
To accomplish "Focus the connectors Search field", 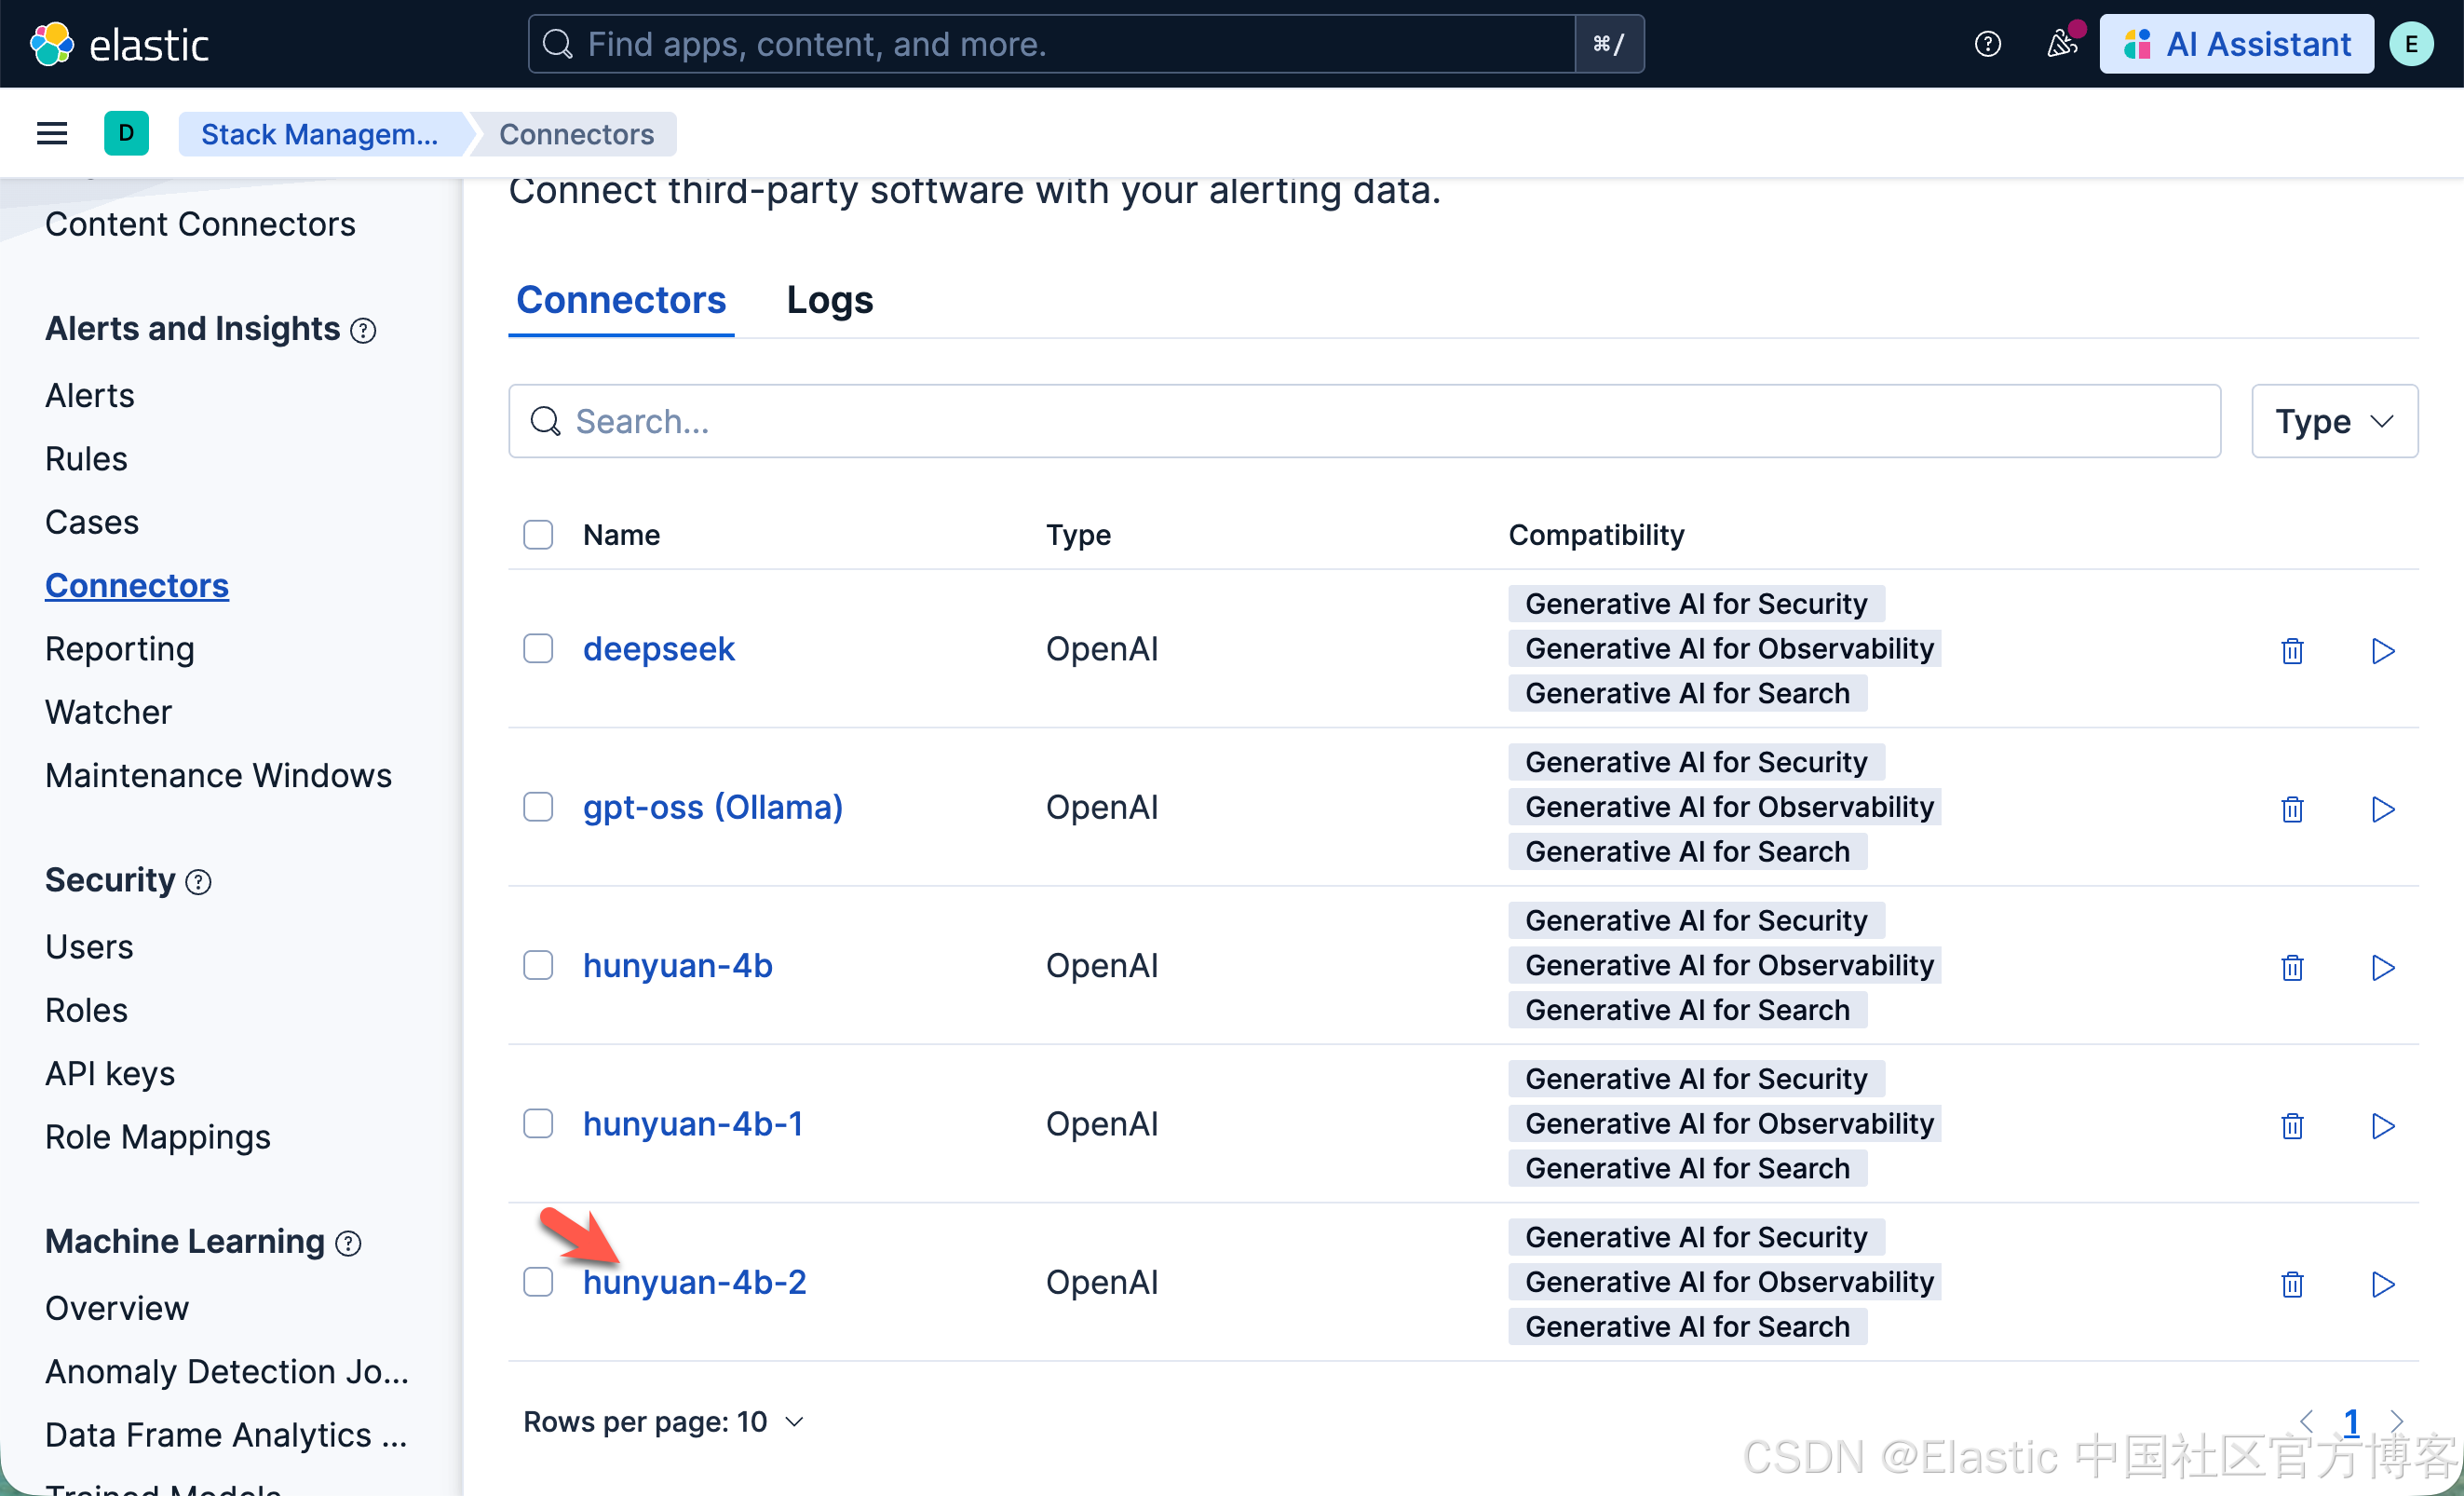I will [1364, 421].
